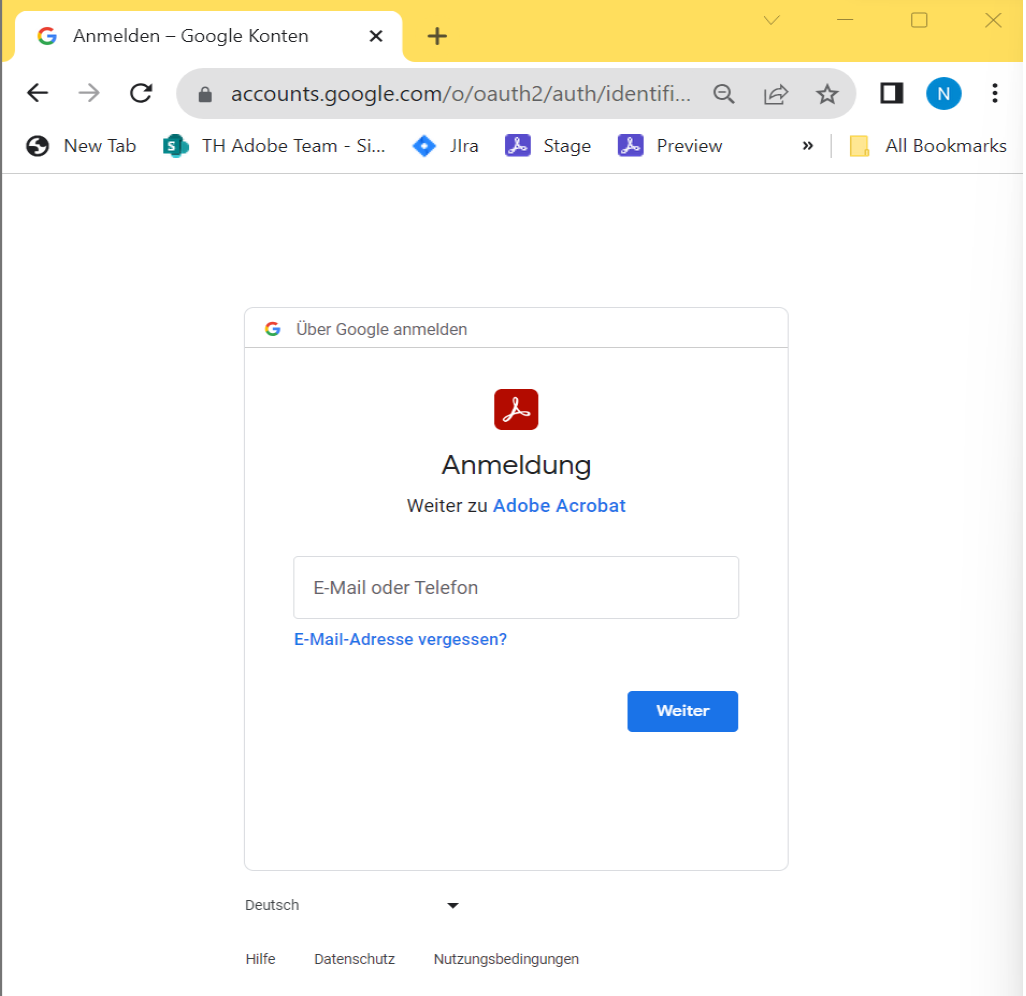Viewport: 1026px width, 996px height.
Task: Open the Deutsch language dropdown
Action: pyautogui.click(x=352, y=905)
